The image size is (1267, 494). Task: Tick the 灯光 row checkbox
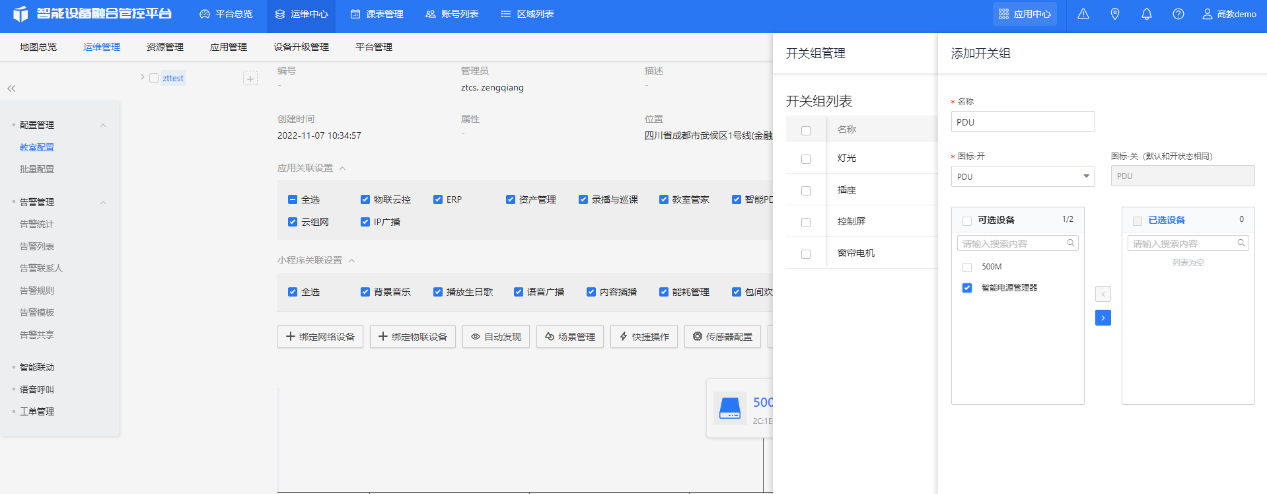click(x=806, y=159)
